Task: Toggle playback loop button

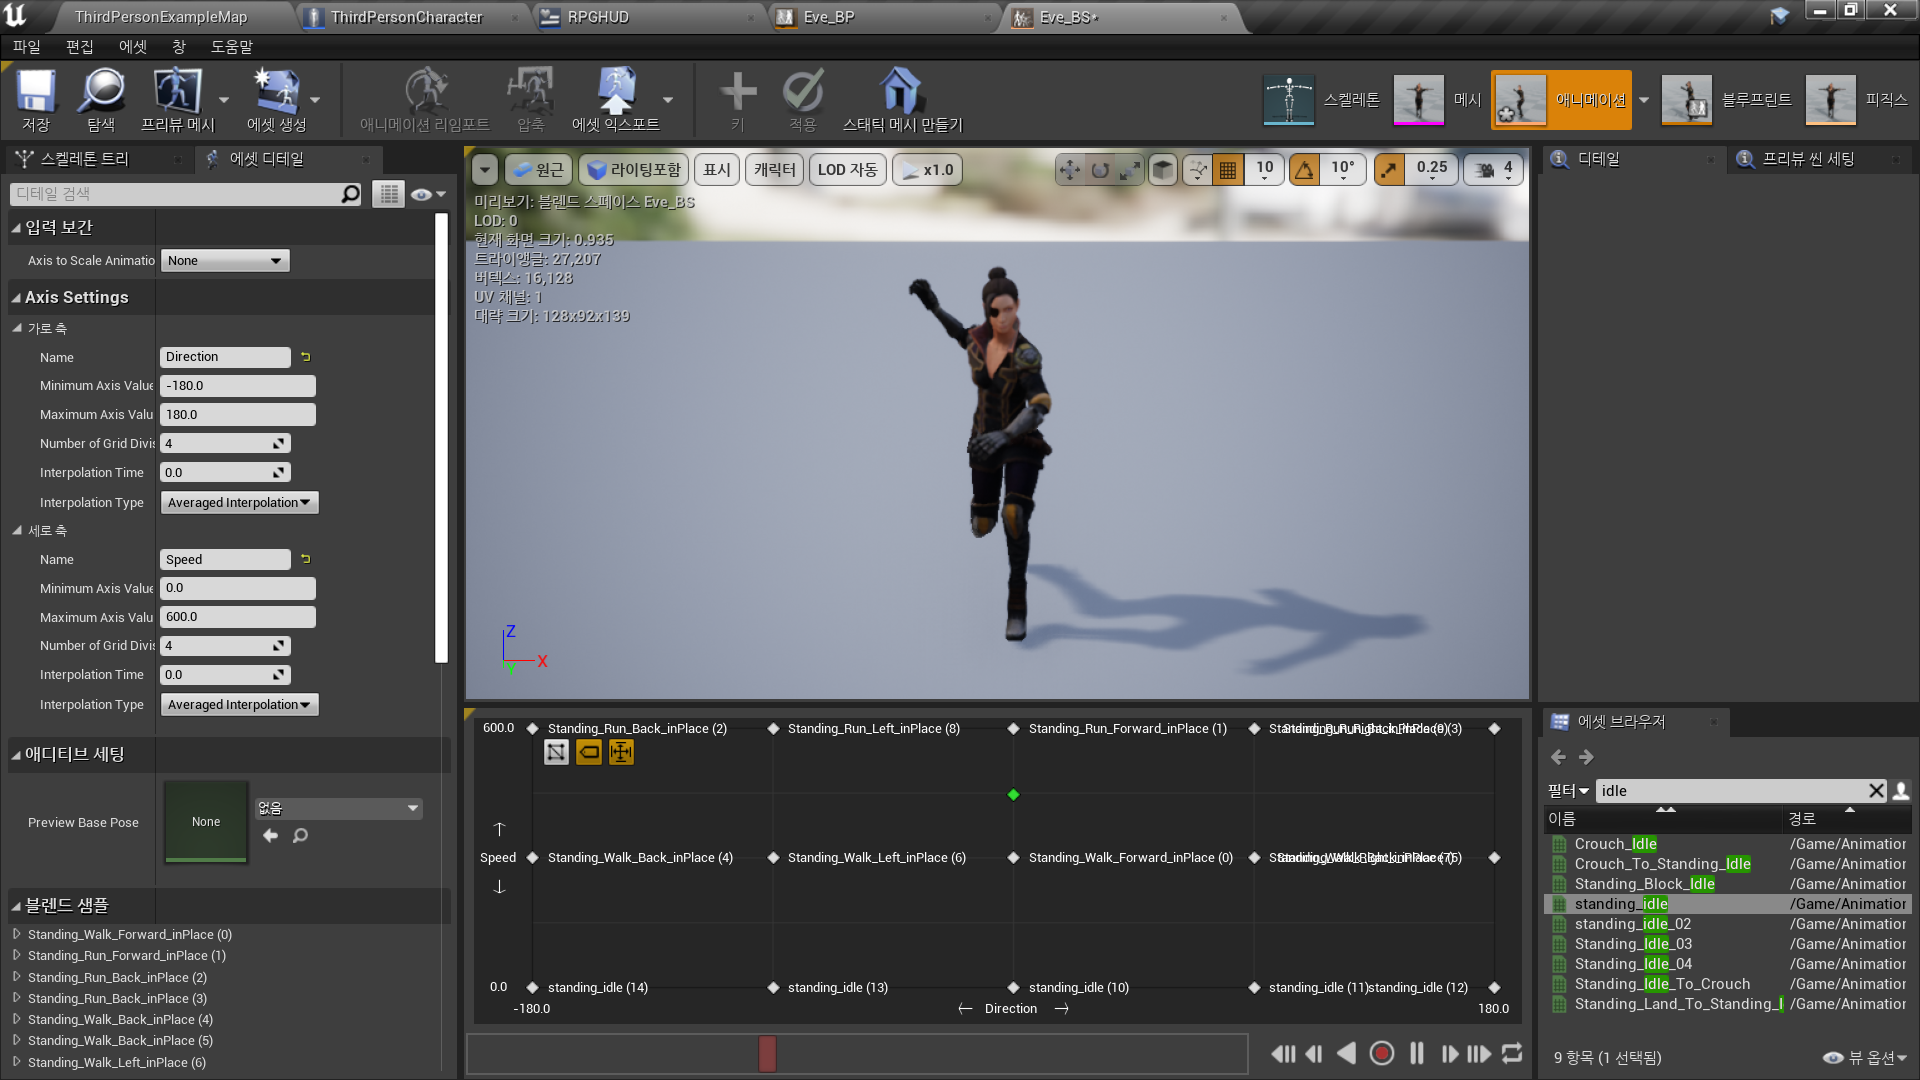Action: point(1512,1053)
